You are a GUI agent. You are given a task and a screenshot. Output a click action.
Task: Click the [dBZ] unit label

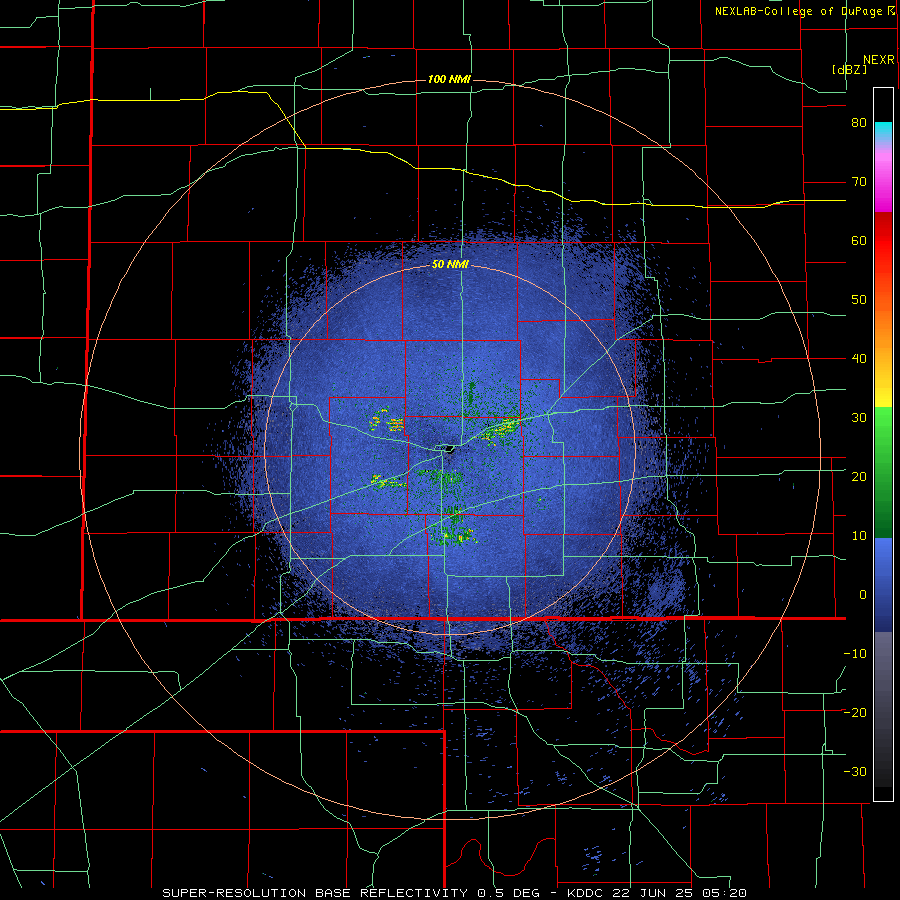tap(849, 69)
